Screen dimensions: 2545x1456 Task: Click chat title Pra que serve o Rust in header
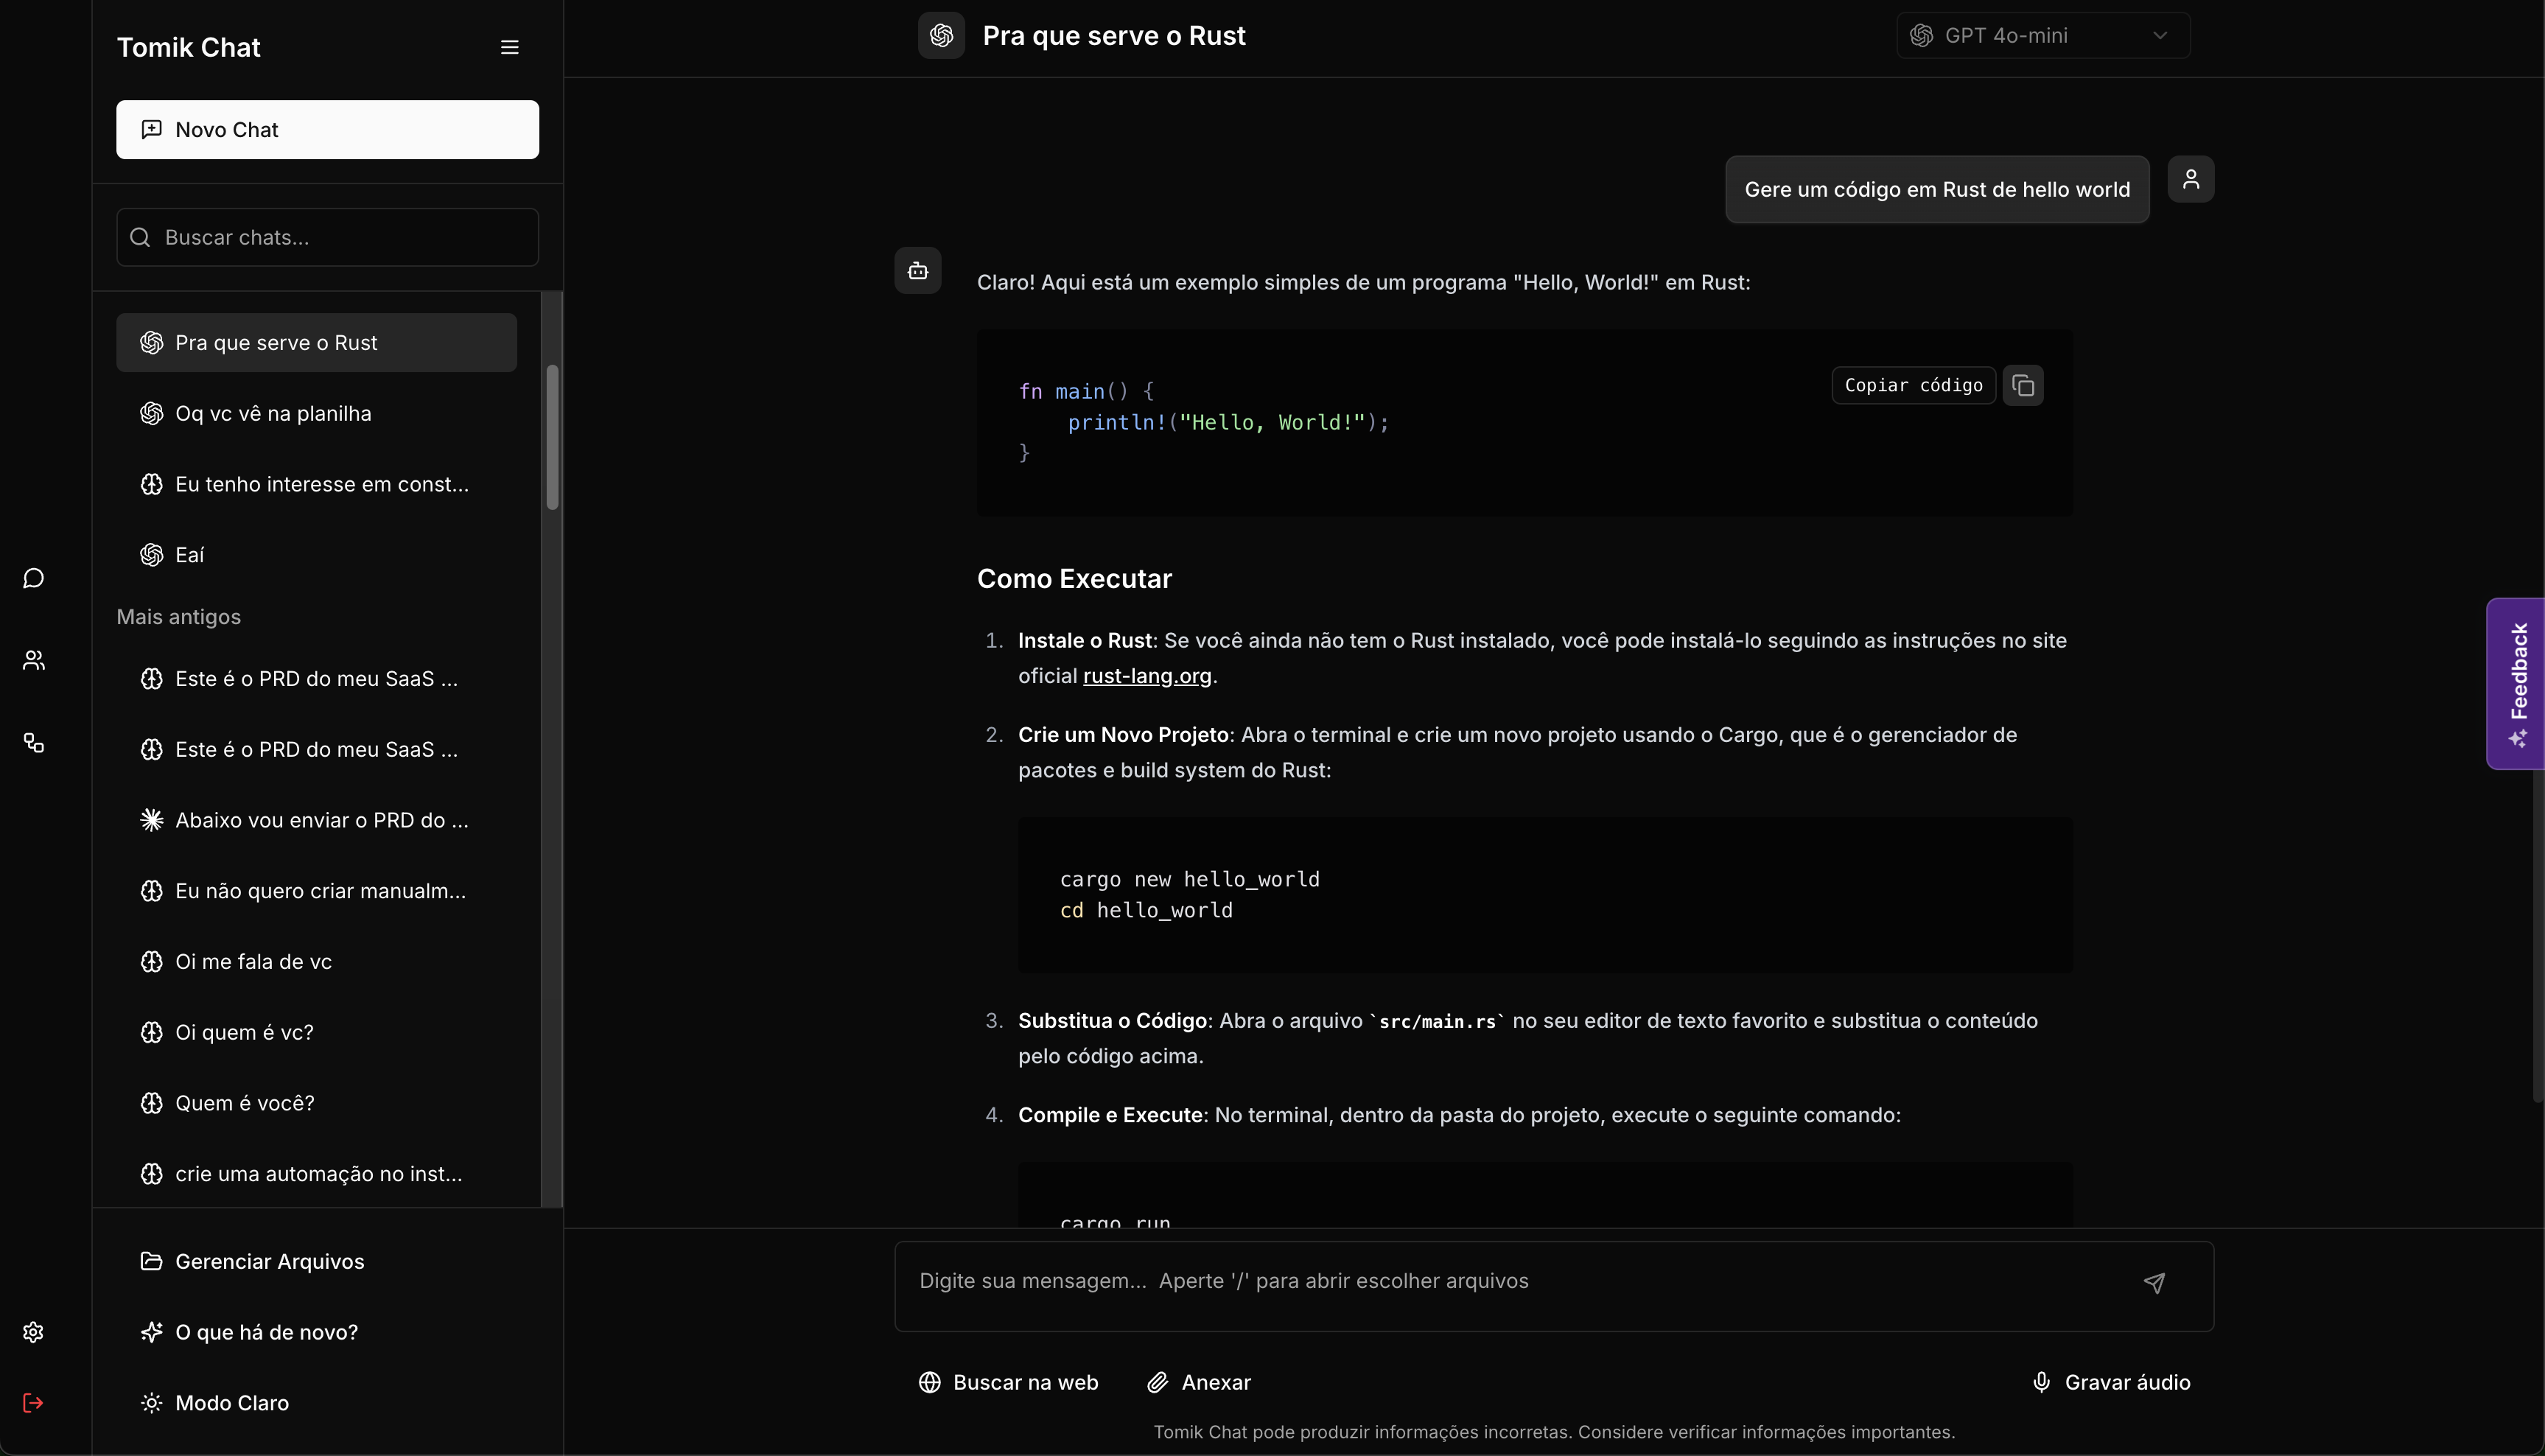click(1114, 36)
